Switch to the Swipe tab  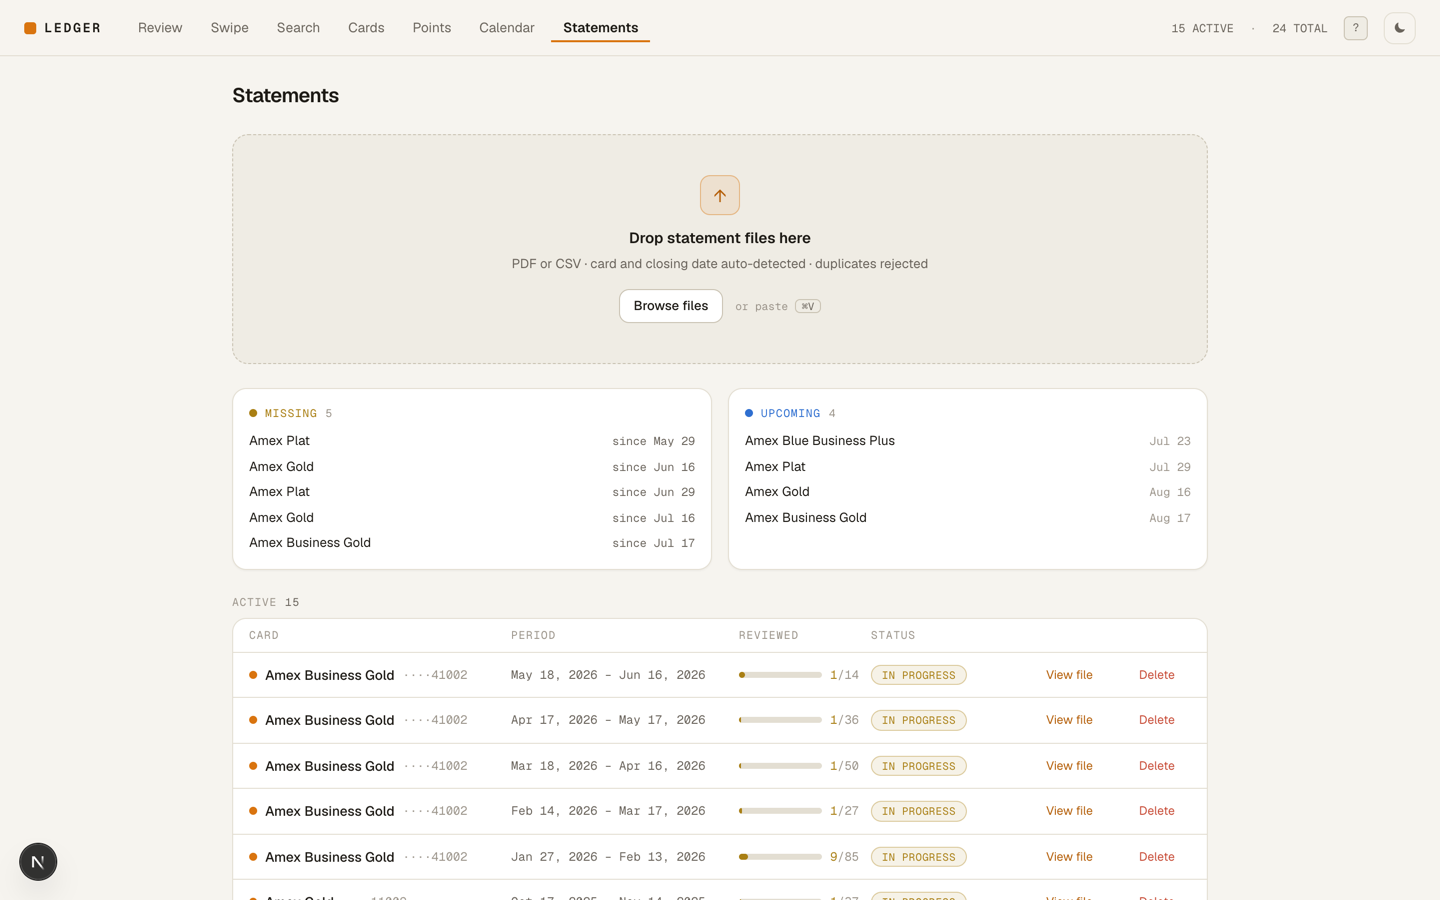[229, 28]
